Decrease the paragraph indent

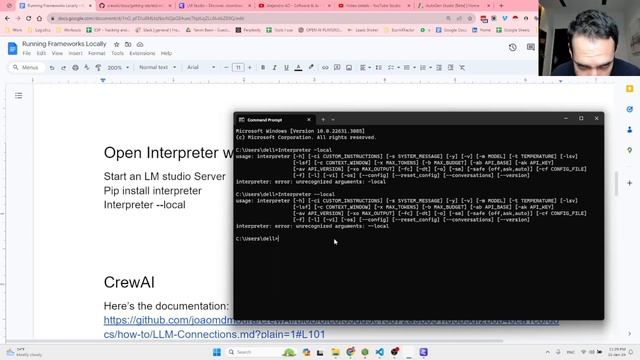coord(439,68)
